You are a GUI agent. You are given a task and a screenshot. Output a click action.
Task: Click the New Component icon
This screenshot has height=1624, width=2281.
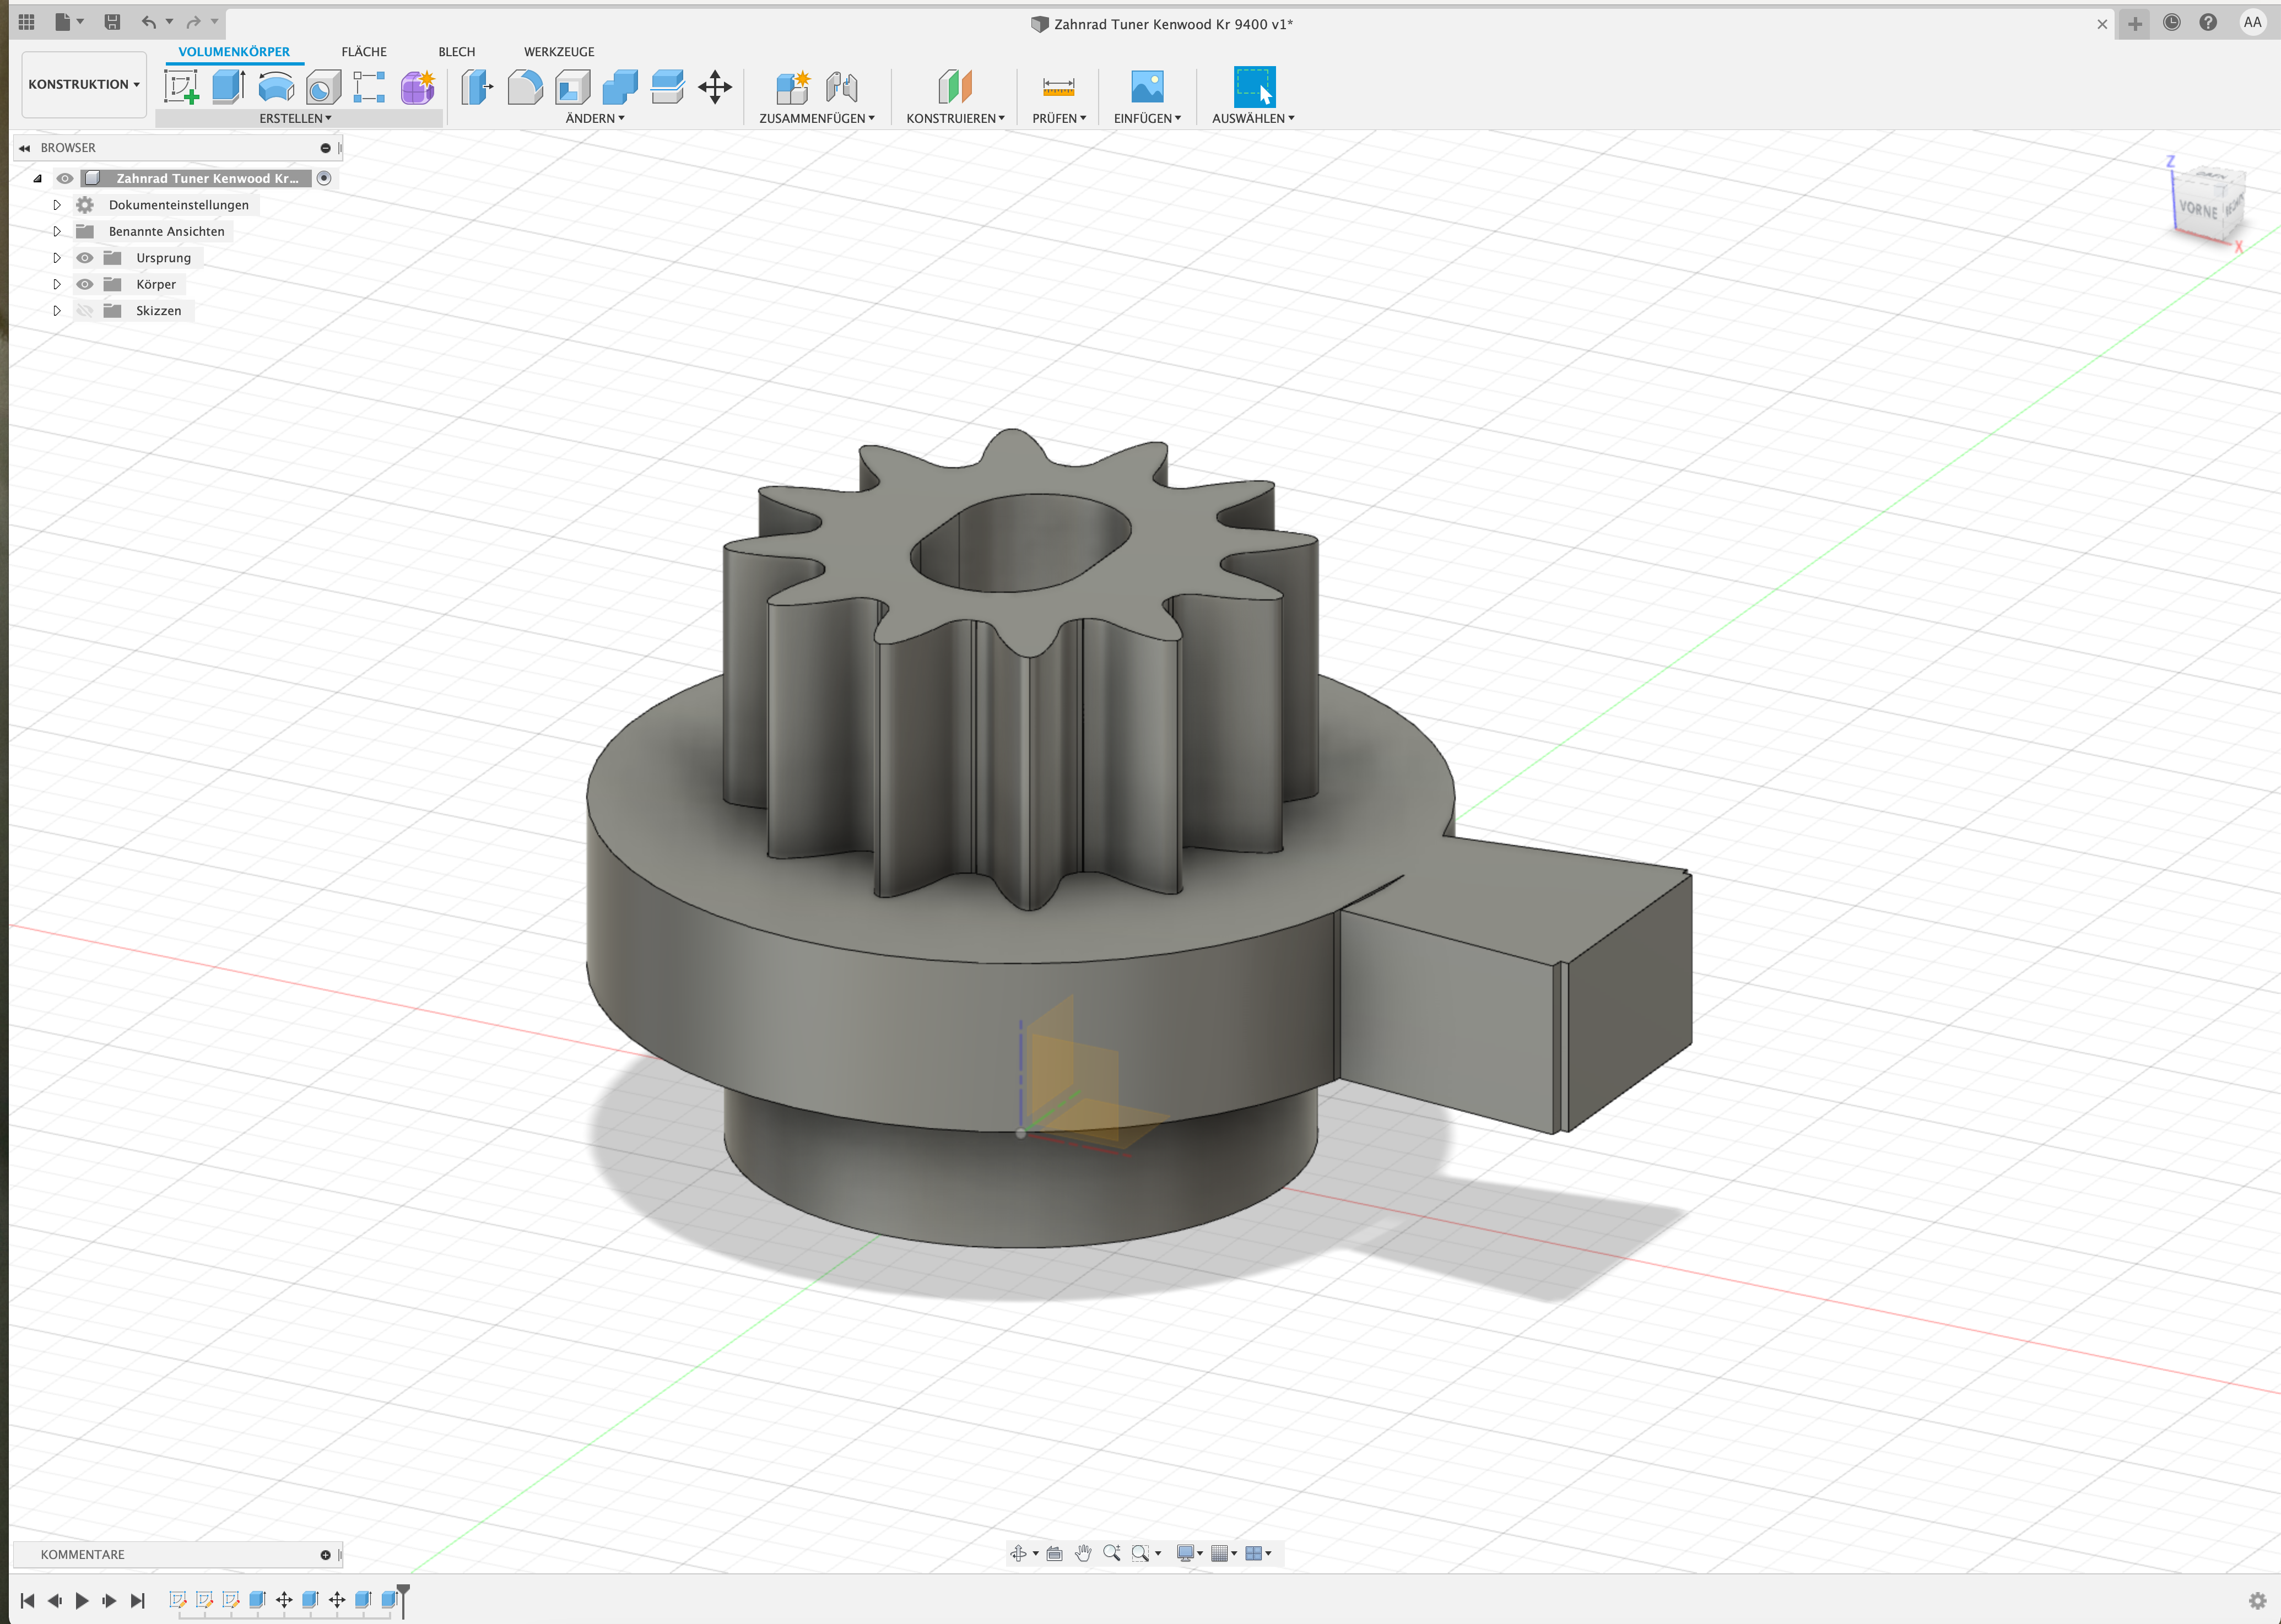(793, 86)
